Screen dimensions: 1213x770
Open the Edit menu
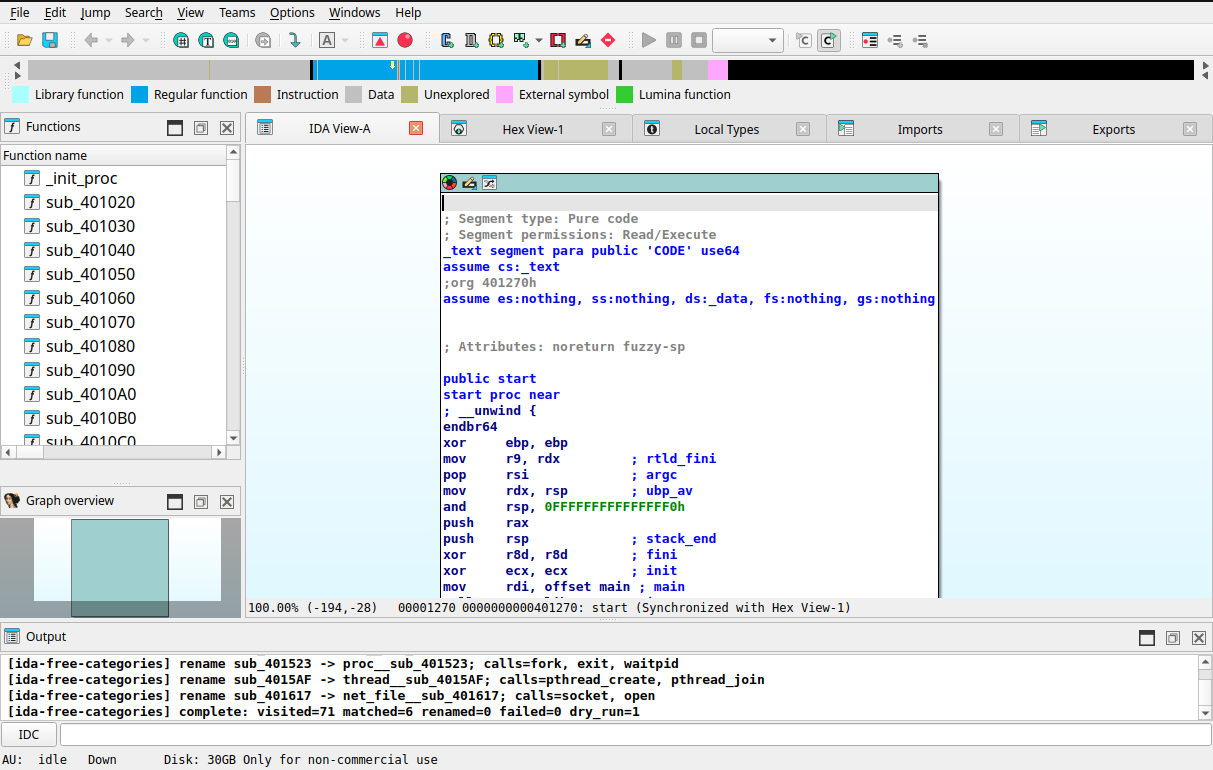tap(55, 12)
